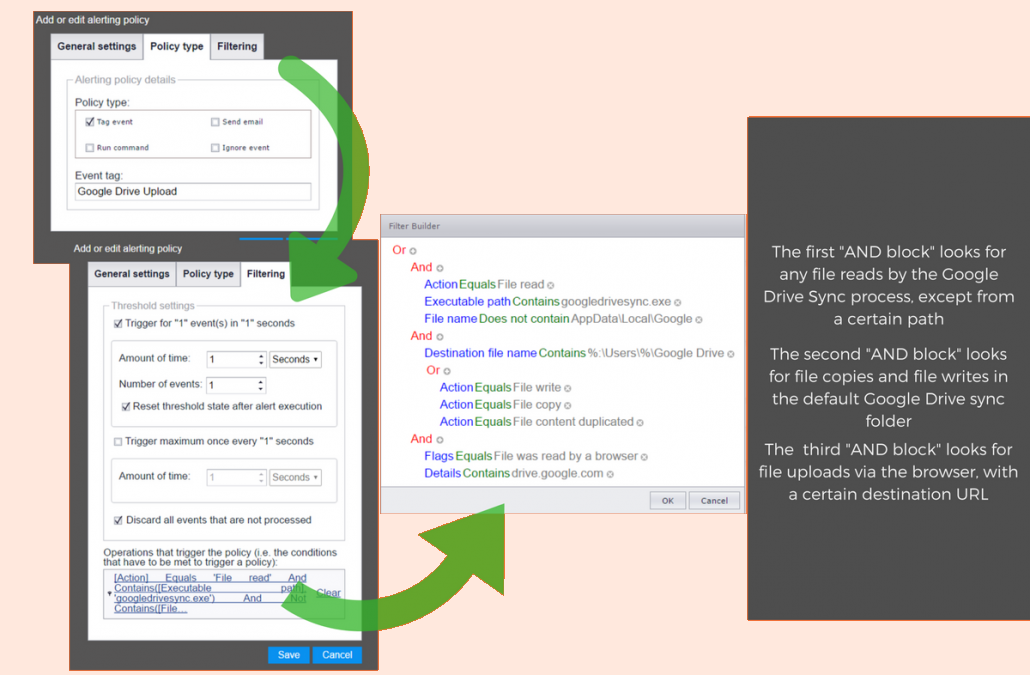Click plus icon beside And above Destination file name
The width and height of the screenshot is (1030, 675).
tap(439, 337)
